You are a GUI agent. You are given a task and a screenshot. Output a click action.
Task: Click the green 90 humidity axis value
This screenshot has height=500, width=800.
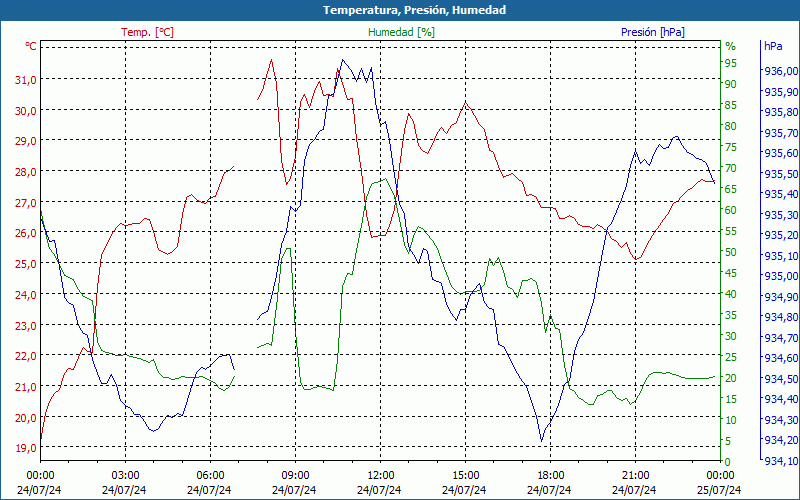click(x=731, y=84)
